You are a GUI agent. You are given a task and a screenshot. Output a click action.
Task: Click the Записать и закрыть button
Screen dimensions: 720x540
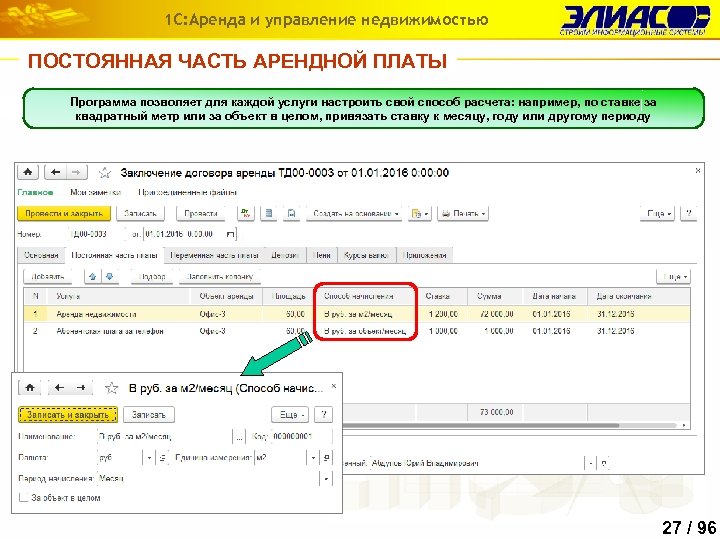pyautogui.click(x=68, y=415)
